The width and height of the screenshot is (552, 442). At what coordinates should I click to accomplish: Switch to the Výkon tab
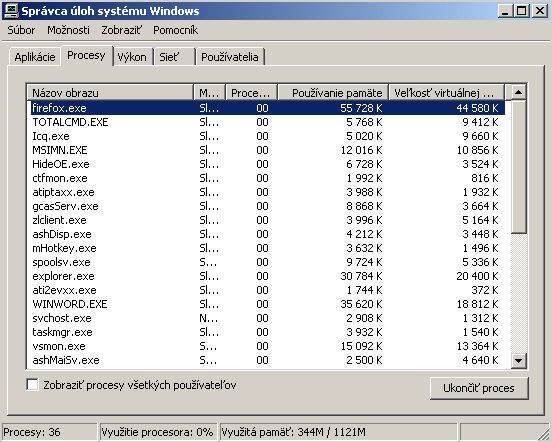coord(132,57)
